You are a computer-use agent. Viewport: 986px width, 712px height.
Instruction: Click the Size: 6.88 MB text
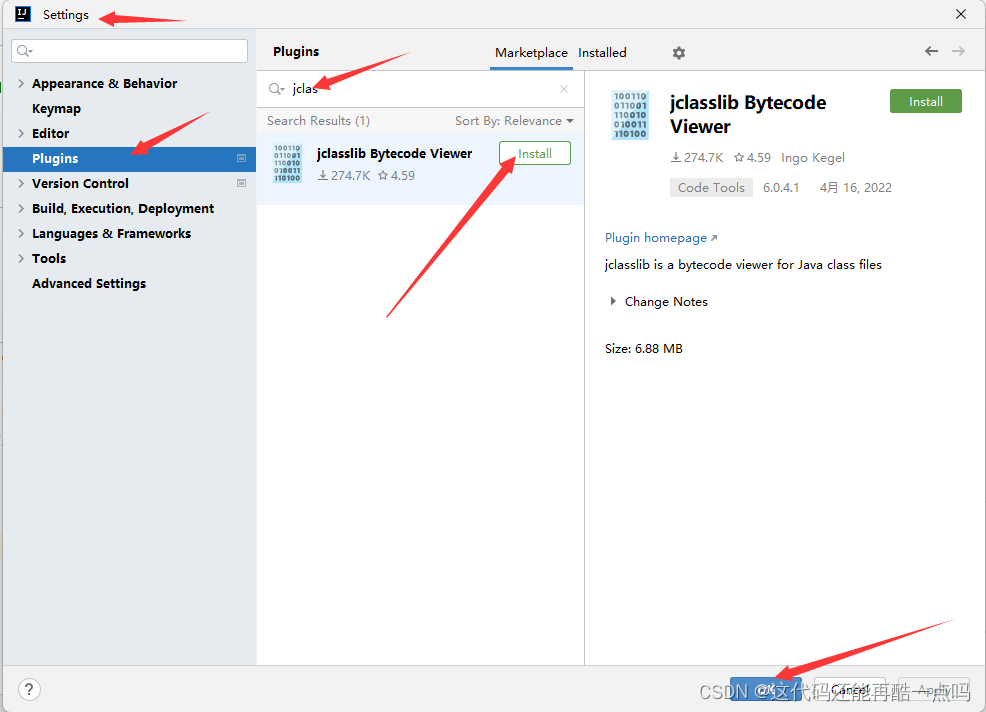point(643,348)
